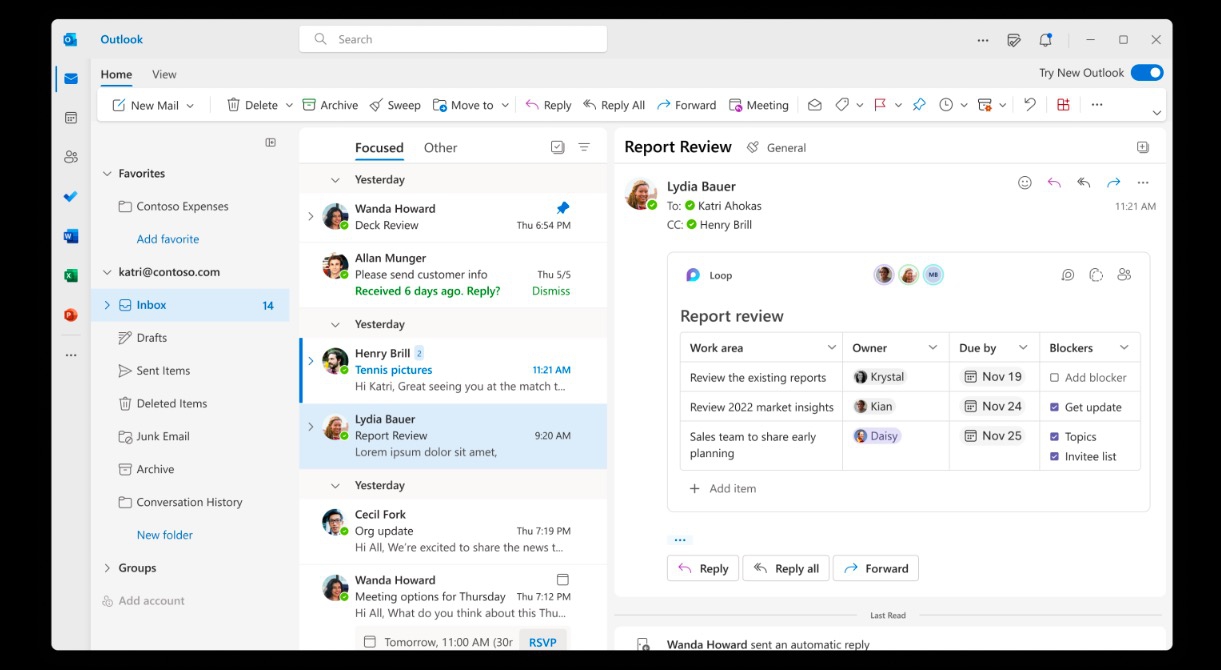Open the Work area column dropdown
Image resolution: width=1221 pixels, height=670 pixels.
coord(831,348)
